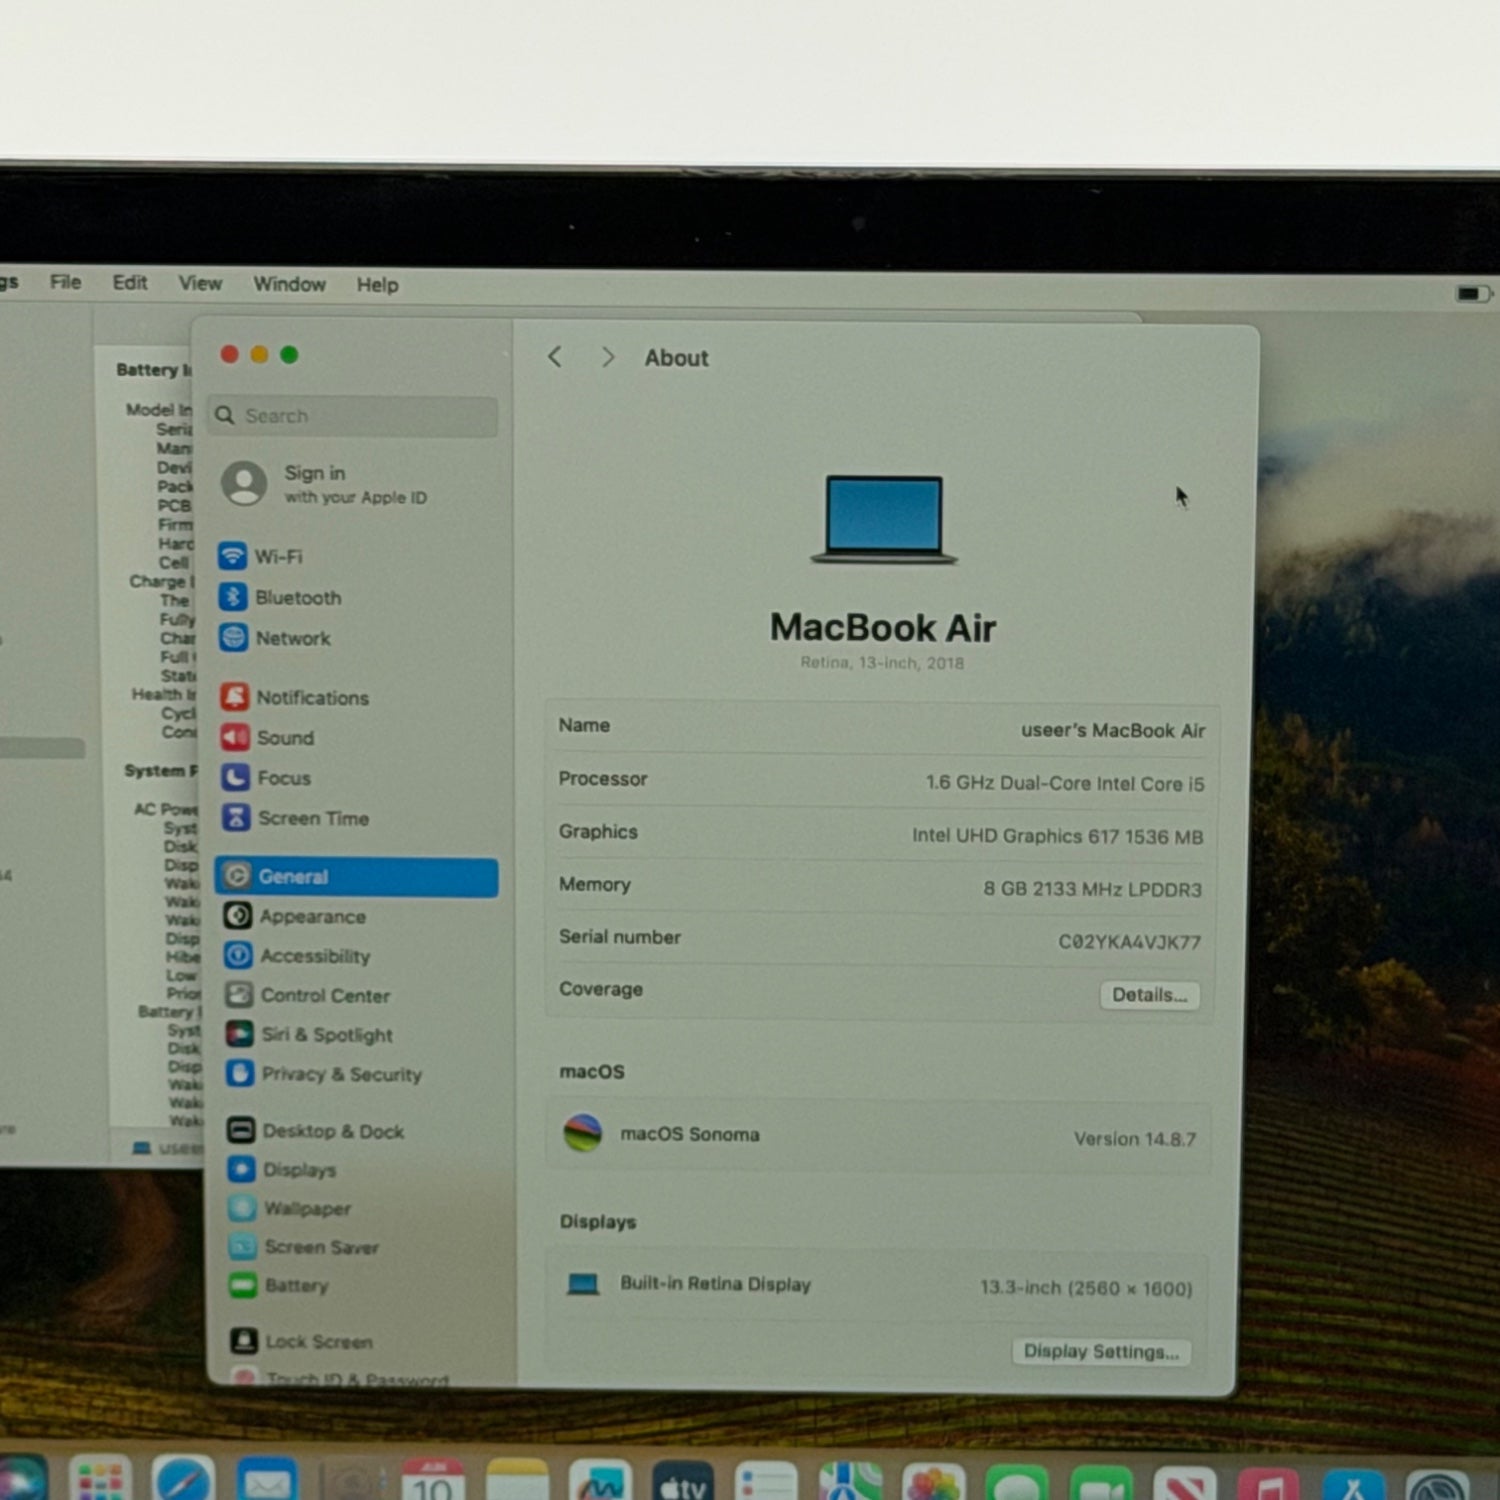Go back using the left chevron

(556, 356)
